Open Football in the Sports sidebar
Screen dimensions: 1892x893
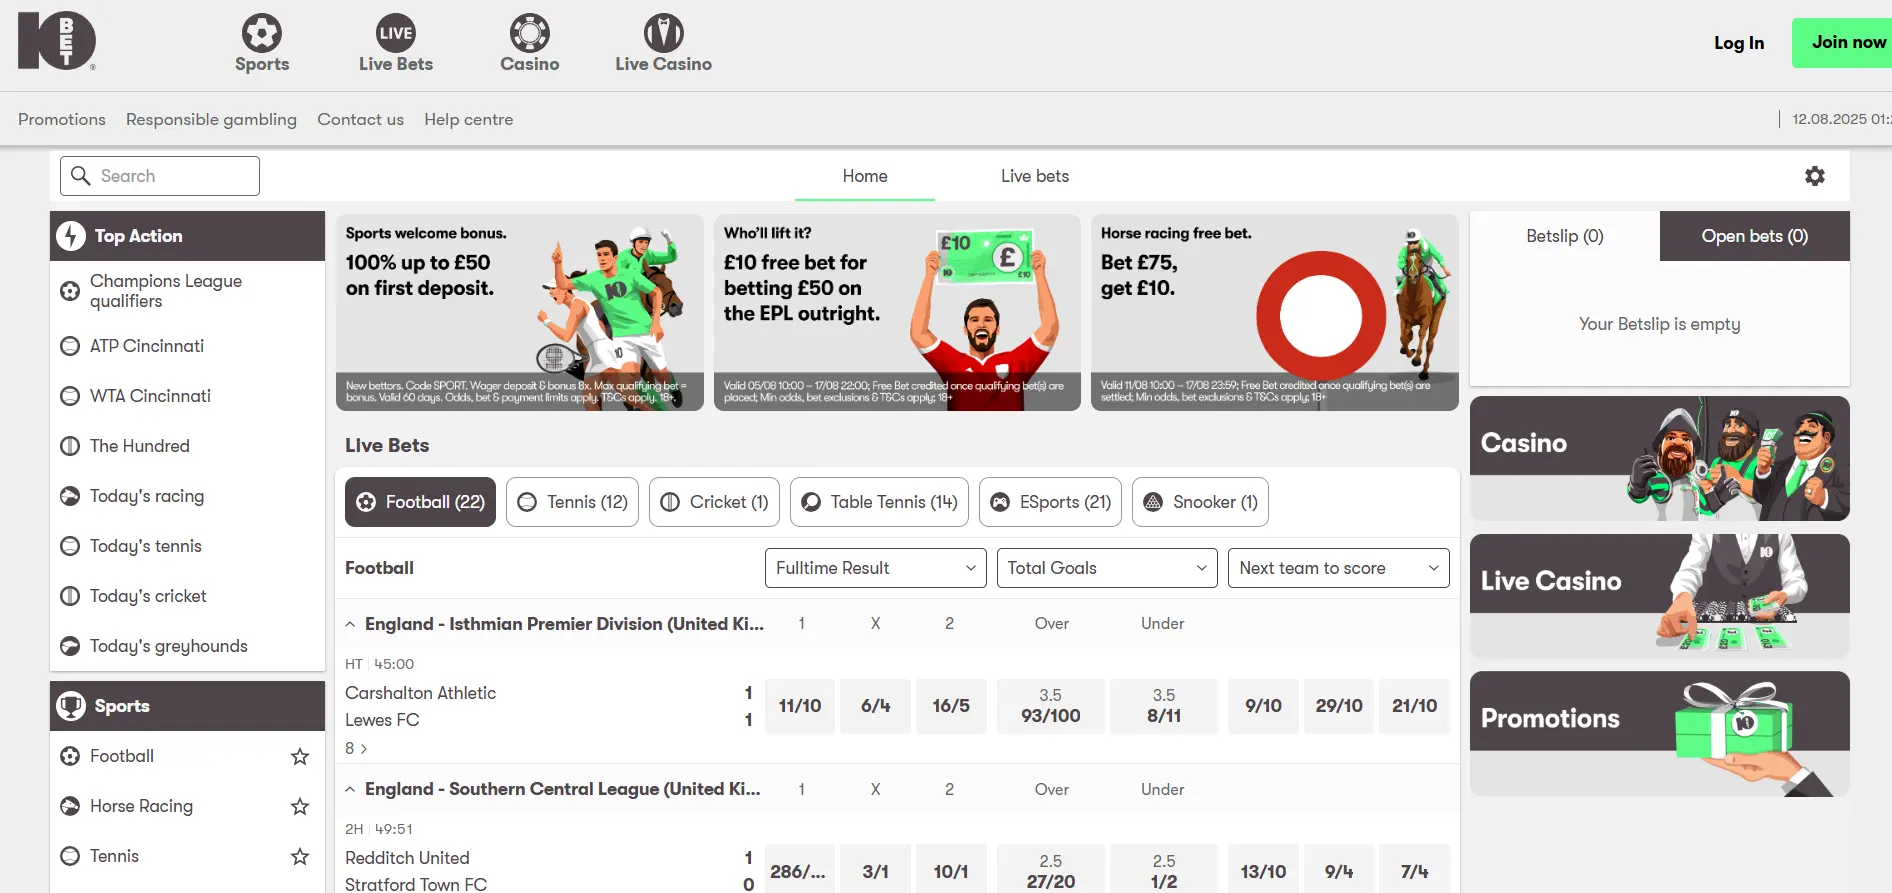[122, 756]
